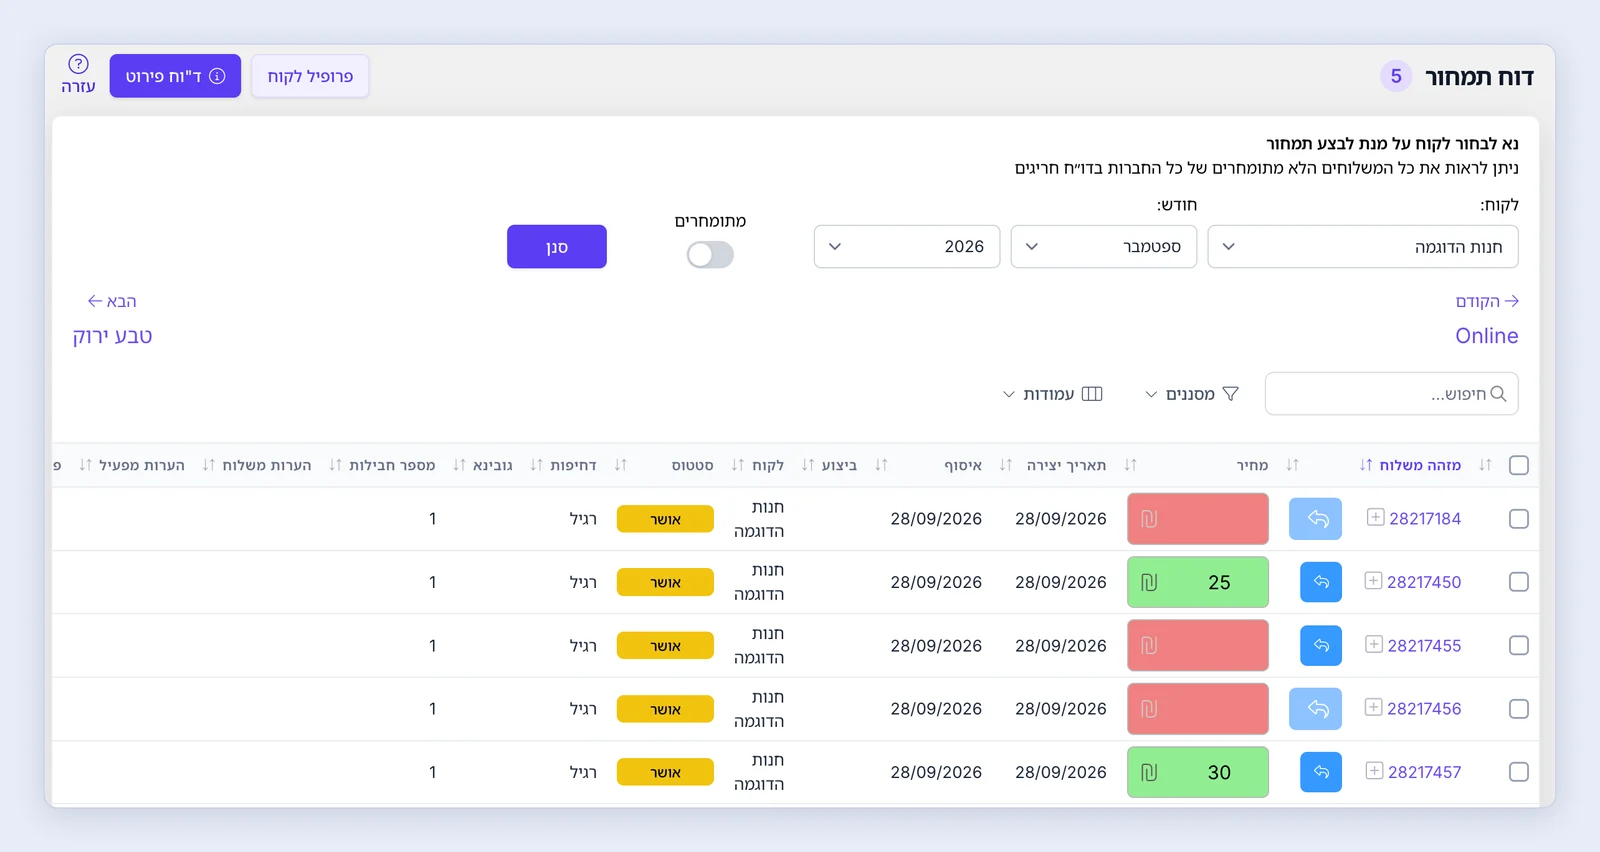Open the לקוח dropdown showing חנות הדוגמה

coord(1363,247)
